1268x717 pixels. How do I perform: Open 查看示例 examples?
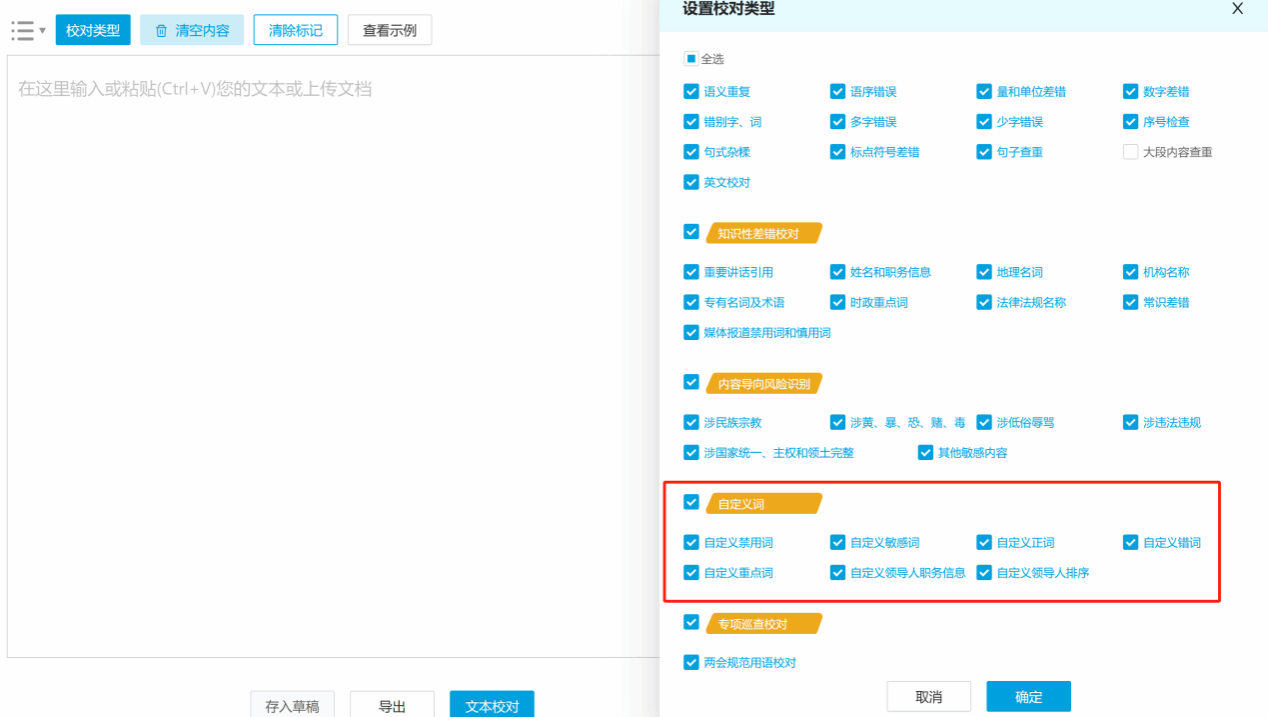click(390, 30)
